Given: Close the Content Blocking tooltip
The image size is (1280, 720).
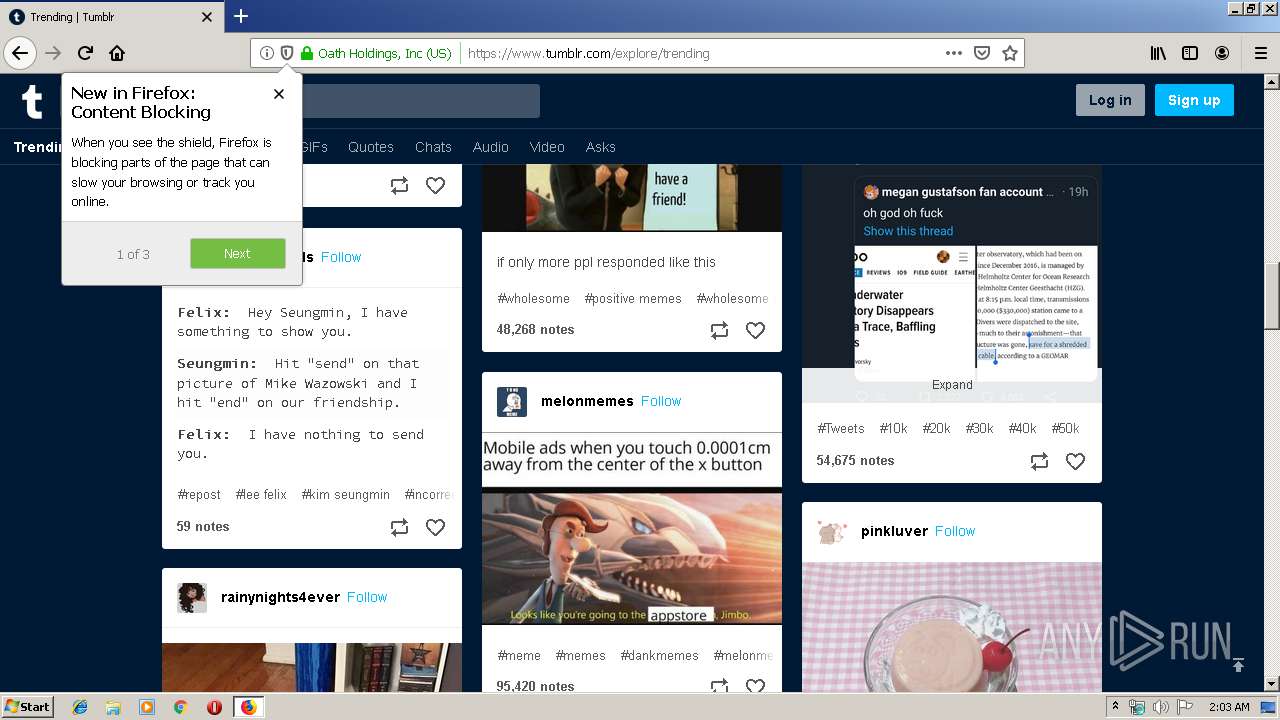Looking at the screenshot, I should [x=279, y=94].
